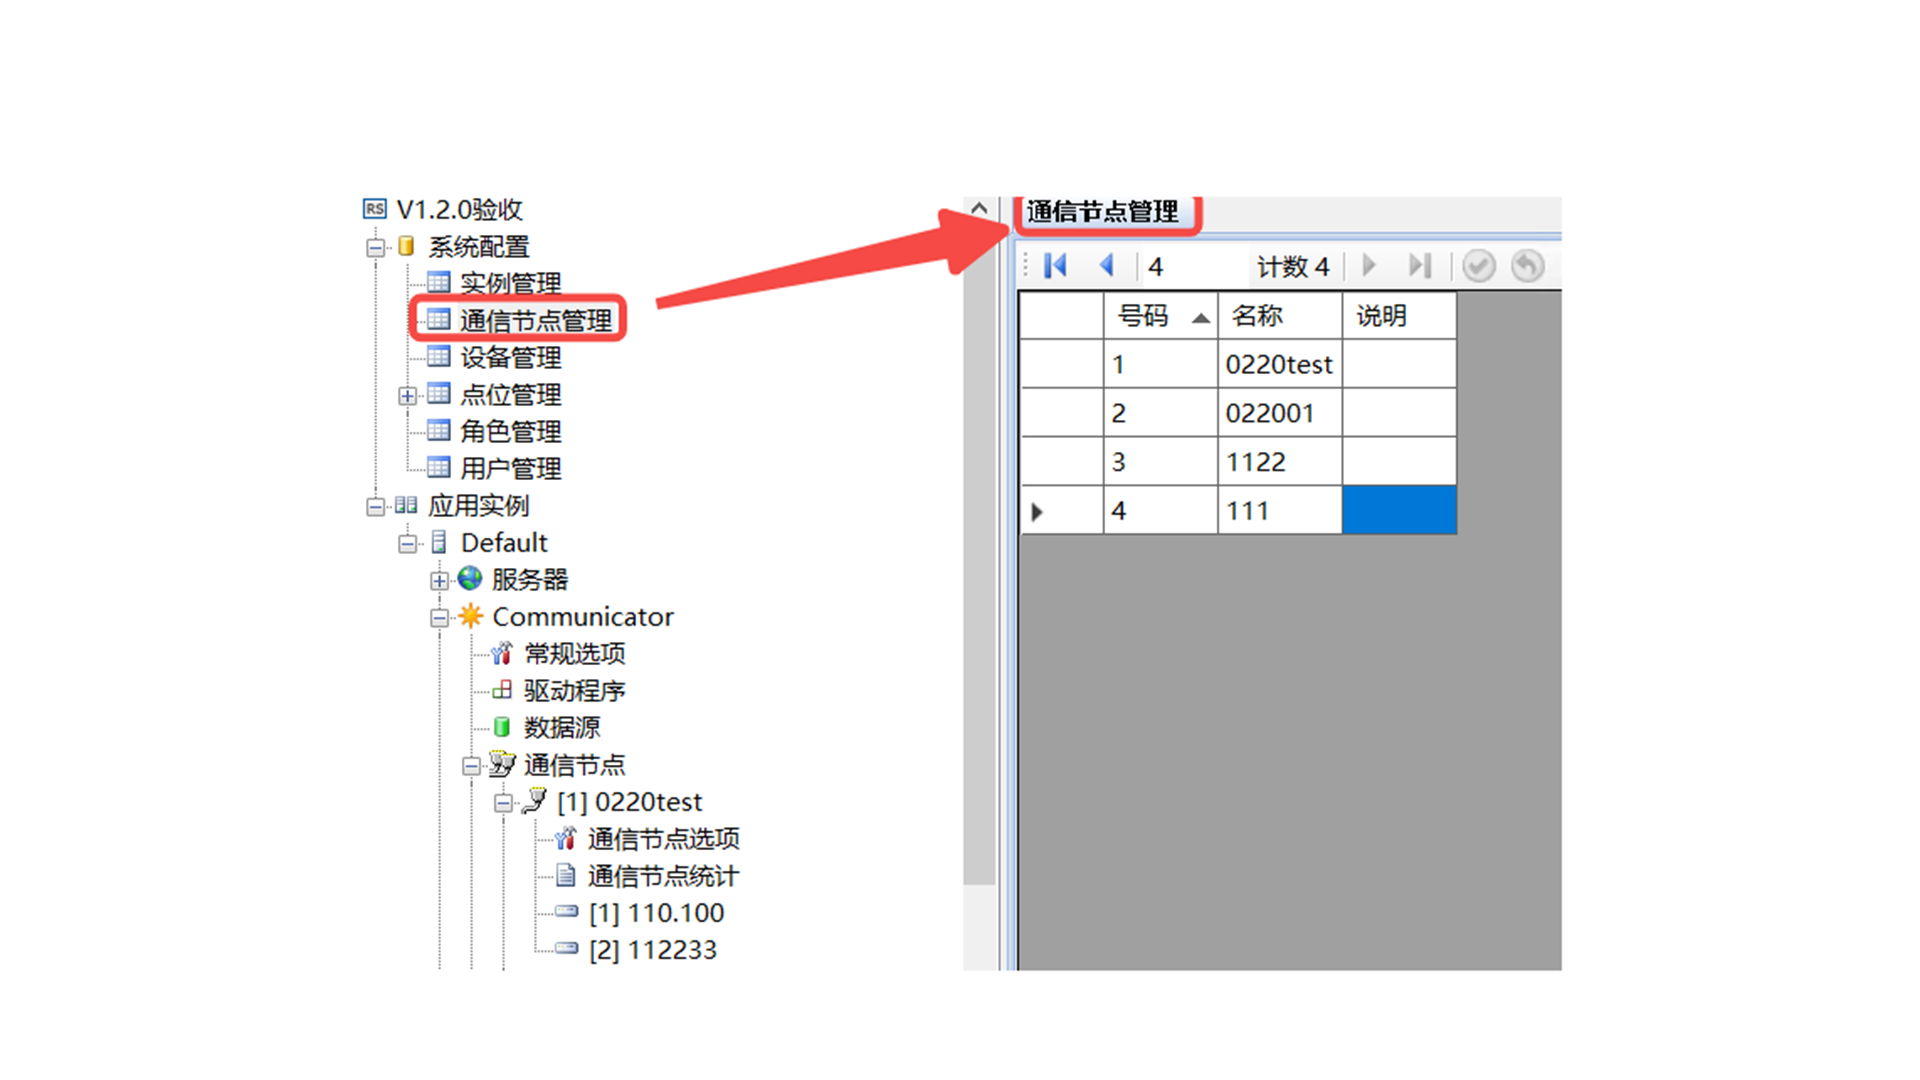
Task: Click the 应用实例 instances icon
Action: tap(406, 505)
